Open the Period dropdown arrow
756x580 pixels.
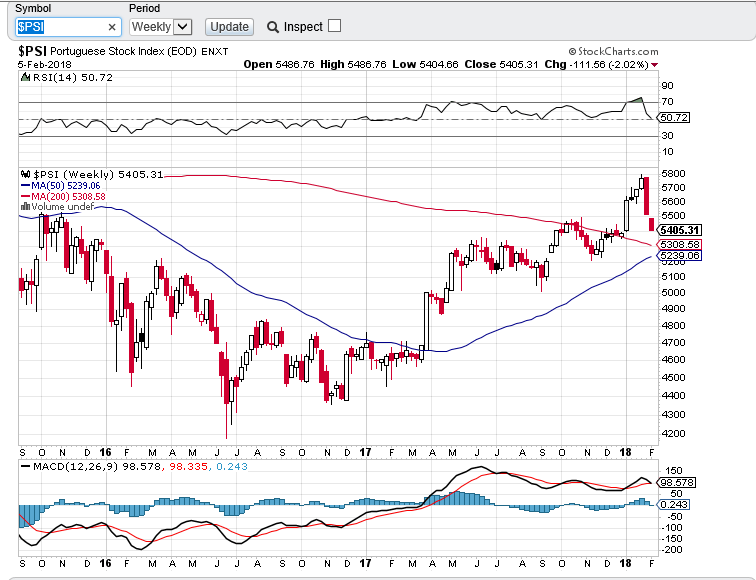tap(183, 27)
